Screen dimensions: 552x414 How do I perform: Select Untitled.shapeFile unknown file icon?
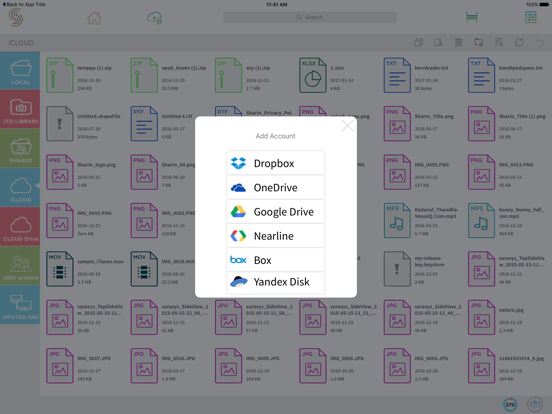tap(60, 124)
